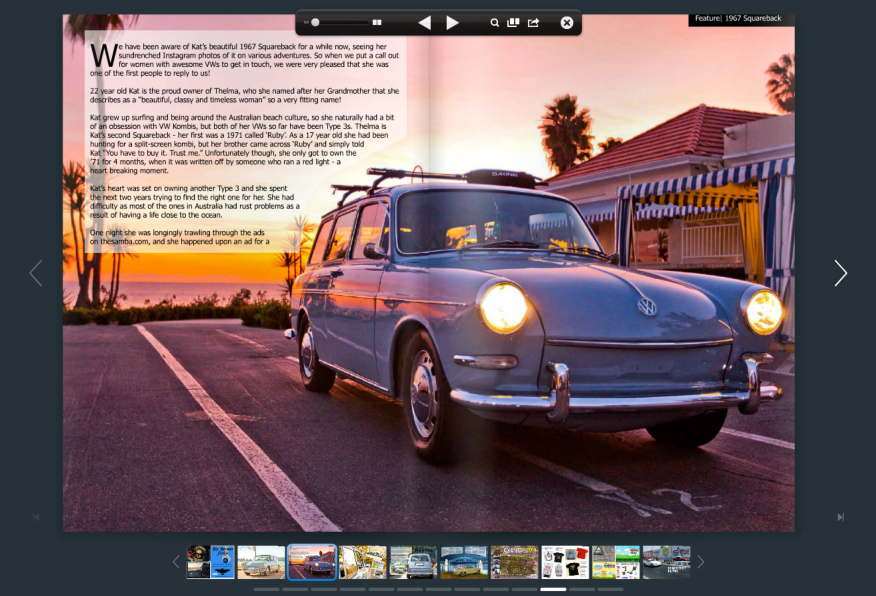Open thumbnail showing T-shirts merchandise
Screen dimensions: 876x596
tap(565, 562)
